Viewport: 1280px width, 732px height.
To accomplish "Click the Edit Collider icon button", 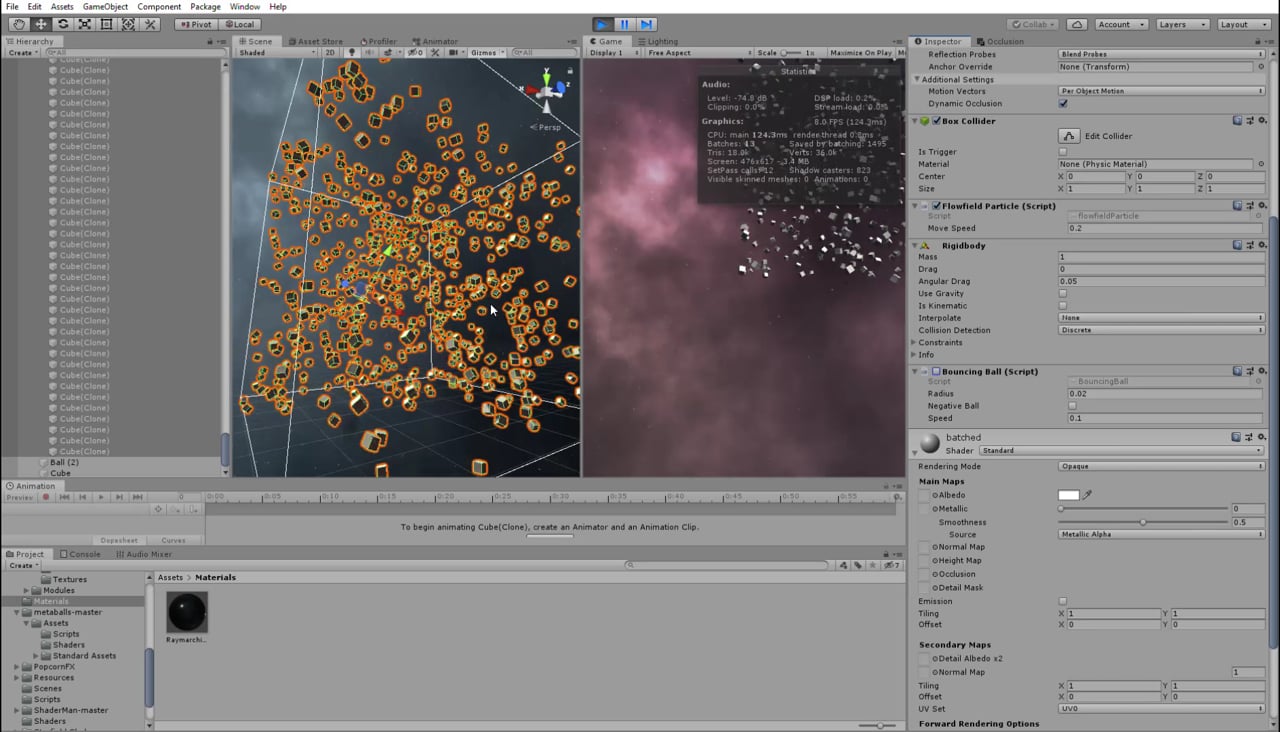I will [x=1069, y=136].
